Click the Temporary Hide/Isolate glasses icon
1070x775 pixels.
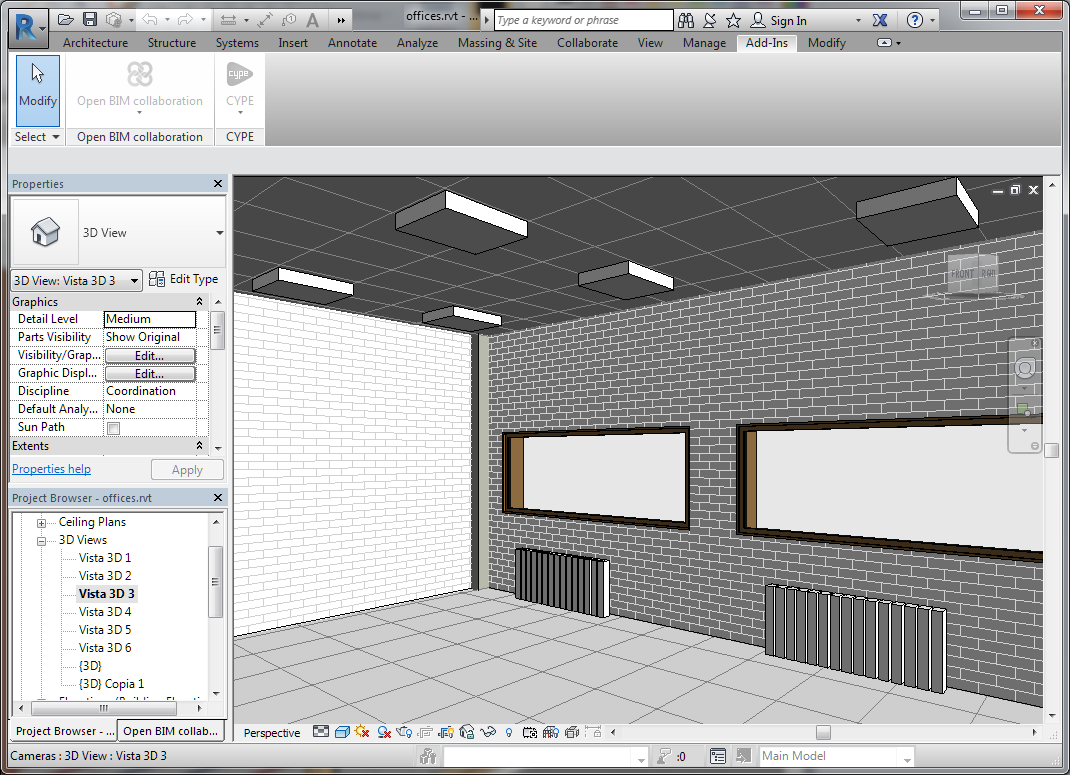[x=489, y=733]
